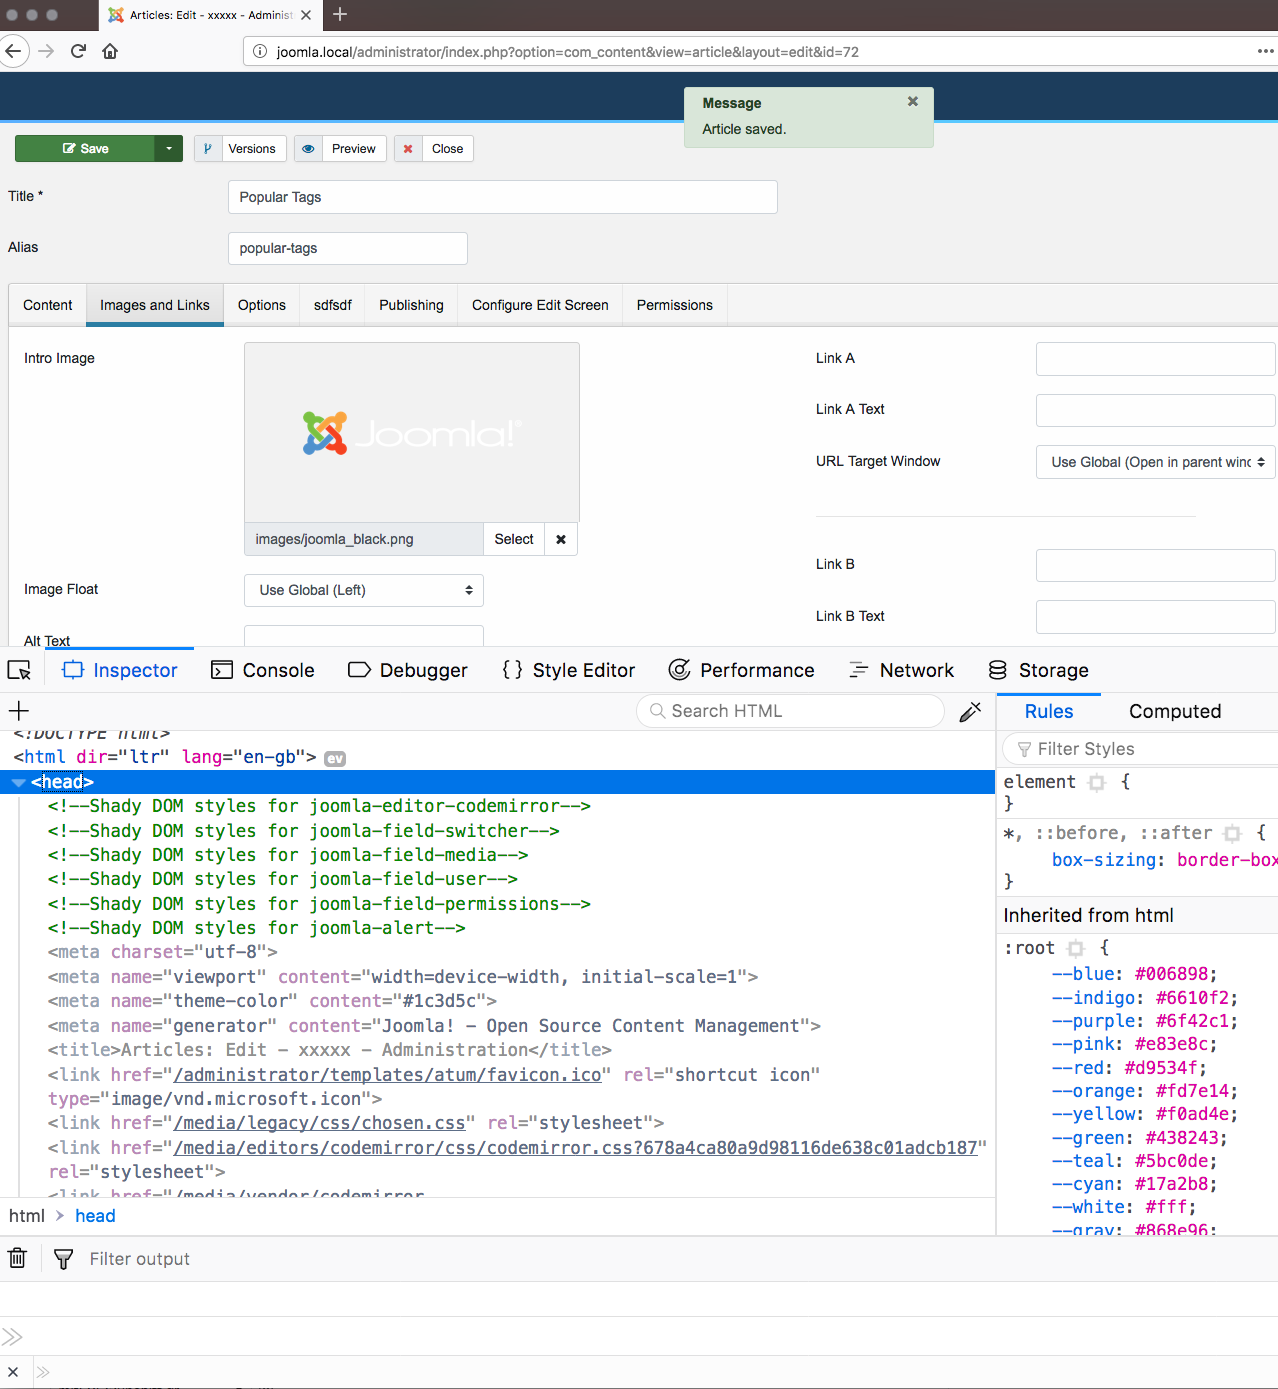The height and width of the screenshot is (1389, 1278).
Task: Select the Images and Links tab
Action: pyautogui.click(x=155, y=305)
